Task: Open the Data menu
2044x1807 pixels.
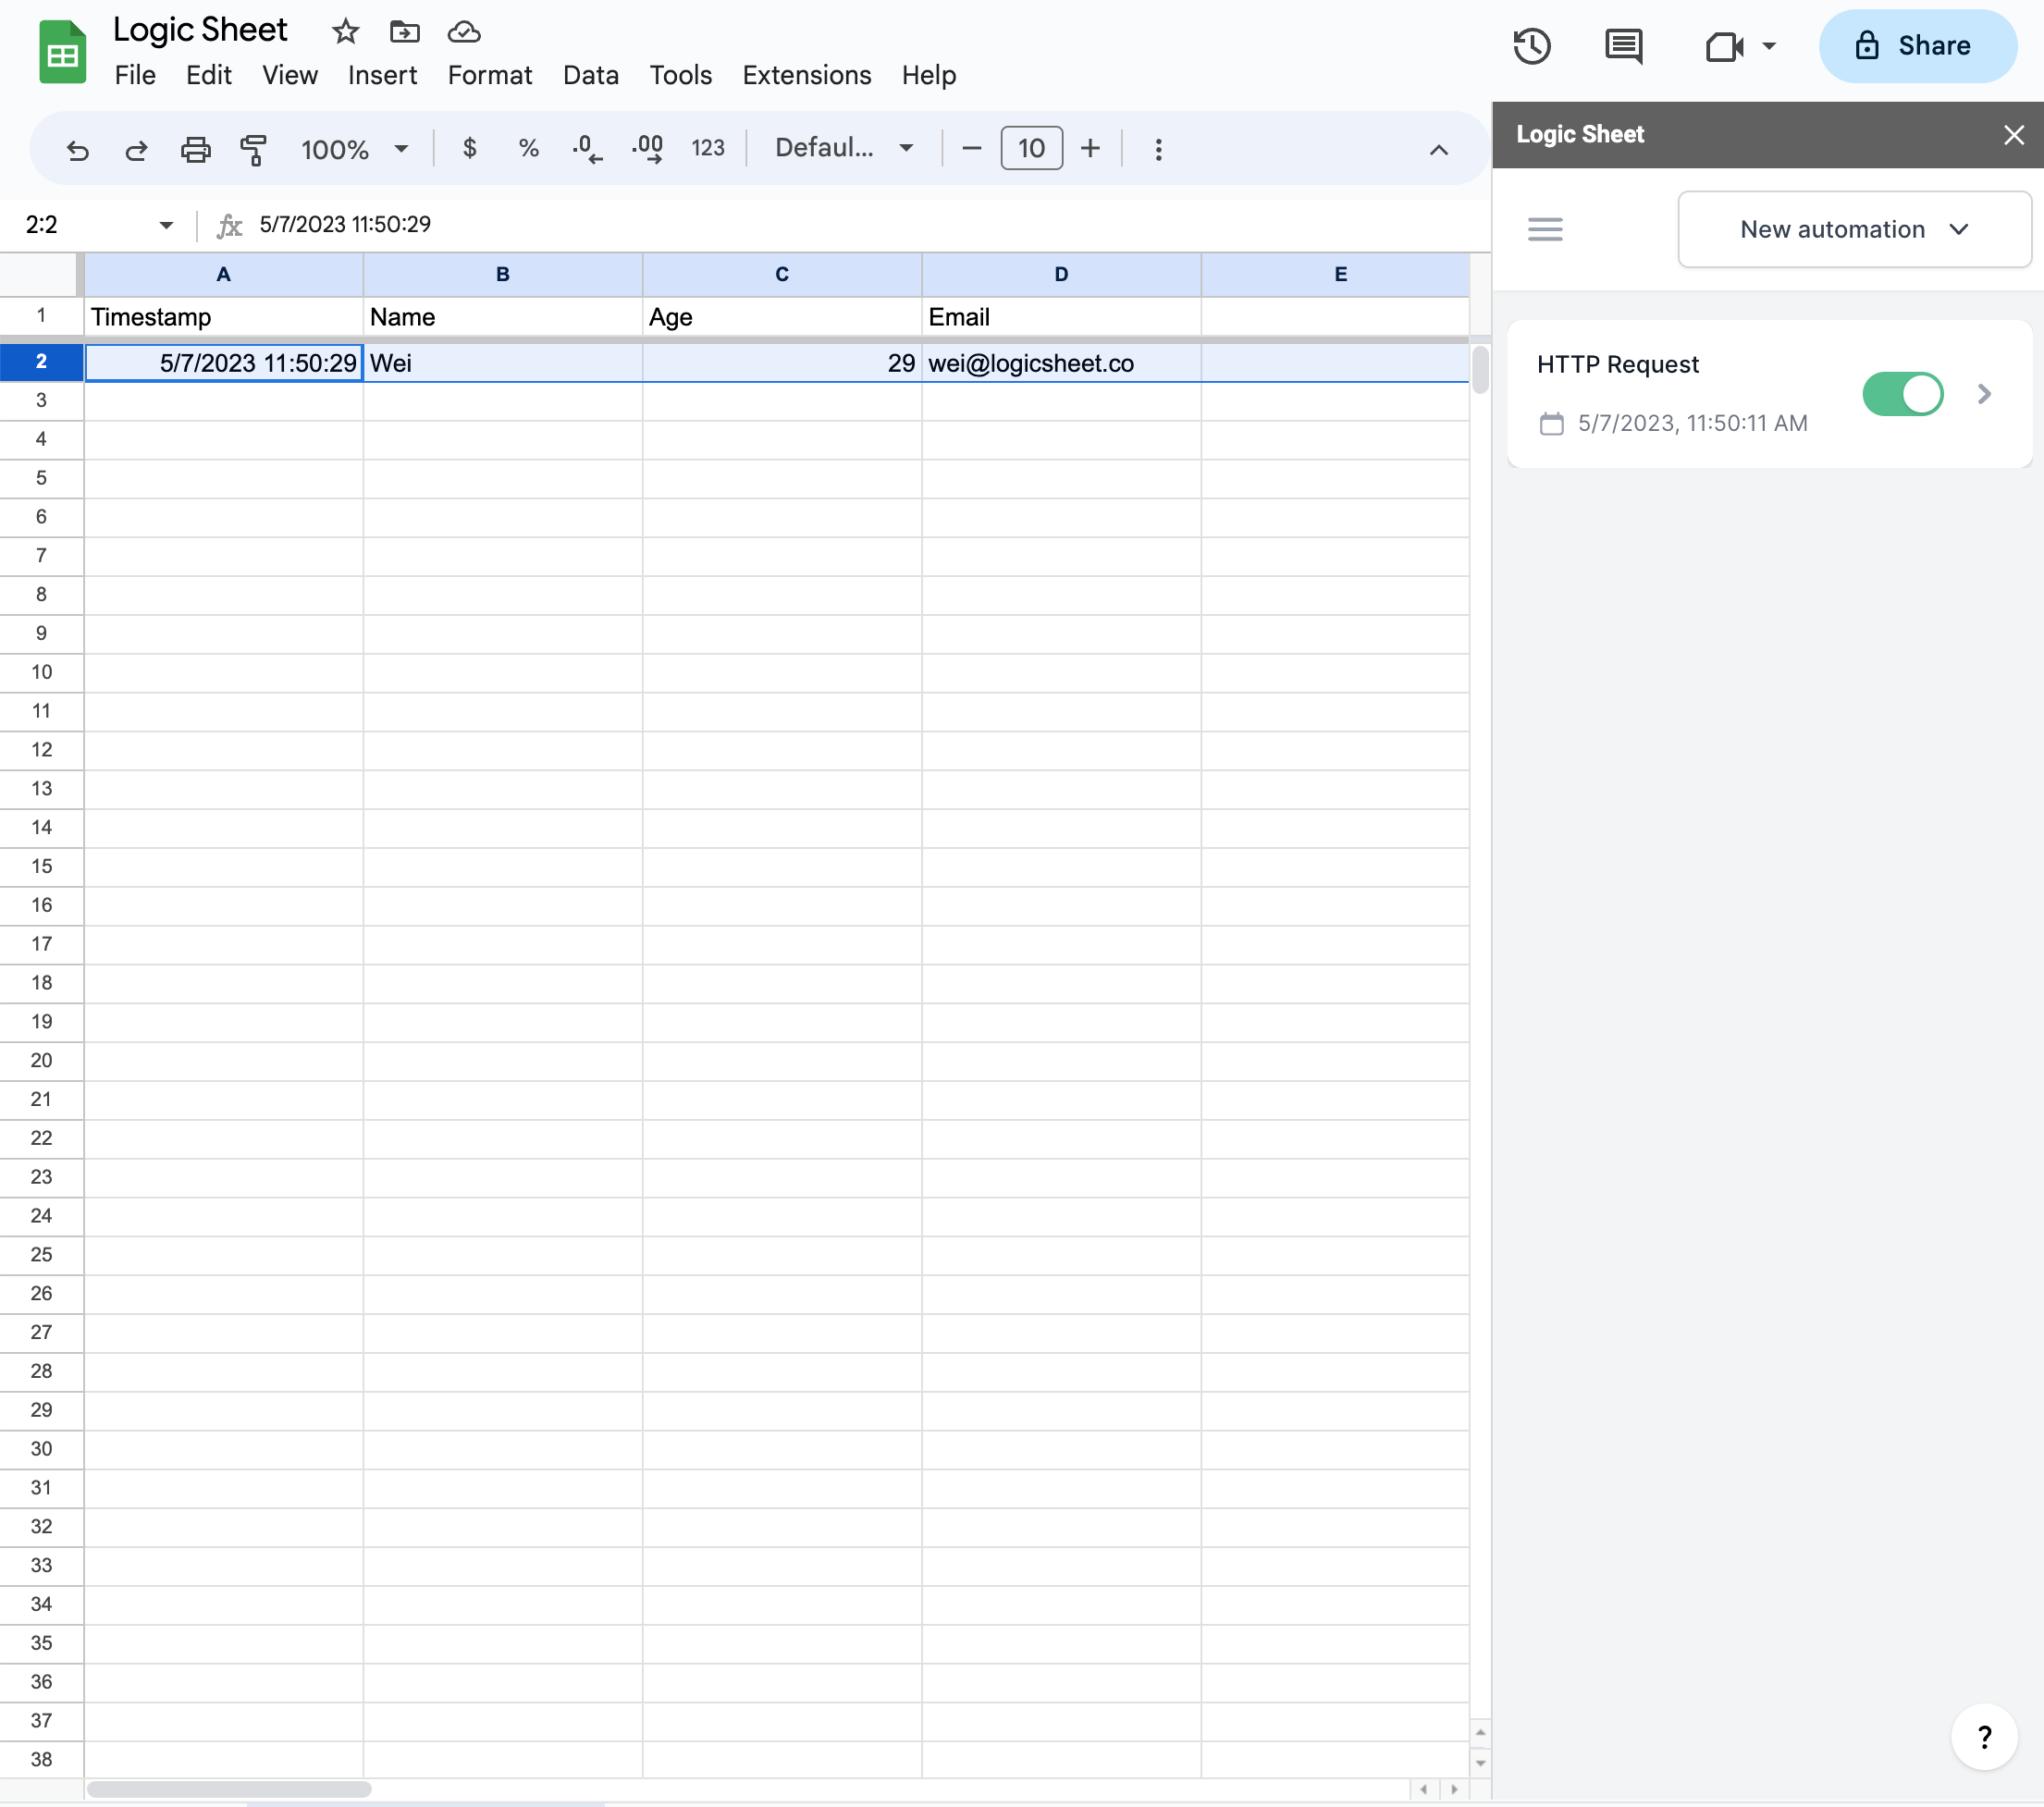Action: (x=590, y=75)
